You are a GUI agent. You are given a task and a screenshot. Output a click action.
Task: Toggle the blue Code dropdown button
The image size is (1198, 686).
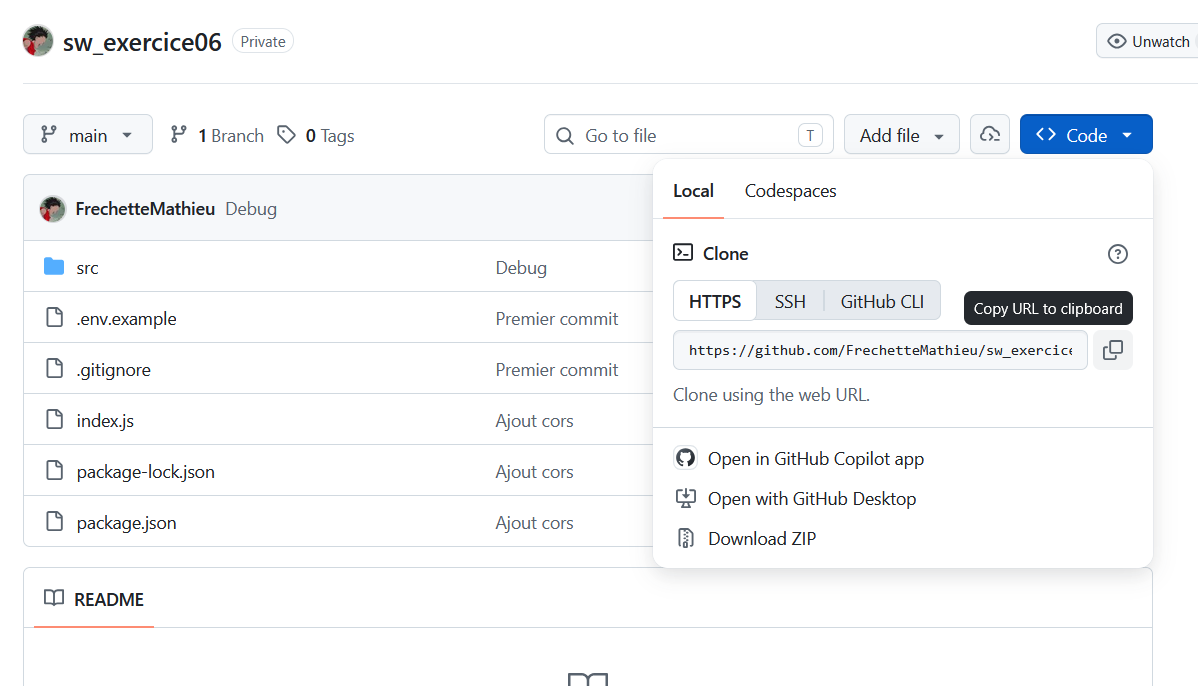click(1086, 134)
